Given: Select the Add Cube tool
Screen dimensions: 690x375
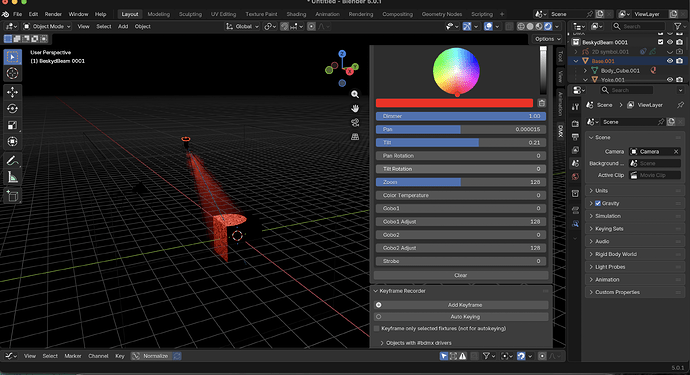Looking at the screenshot, I should (x=12, y=195).
